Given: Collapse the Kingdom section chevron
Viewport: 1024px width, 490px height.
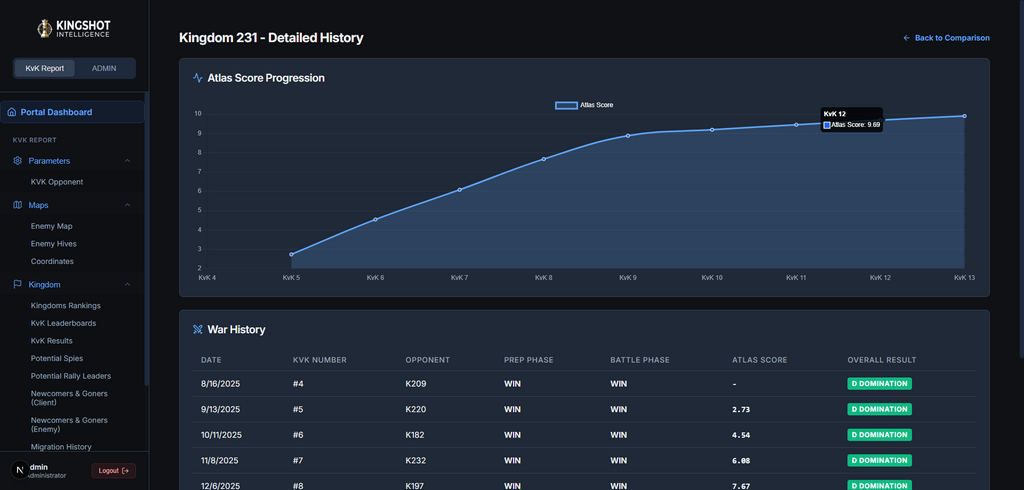Looking at the screenshot, I should pyautogui.click(x=127, y=285).
